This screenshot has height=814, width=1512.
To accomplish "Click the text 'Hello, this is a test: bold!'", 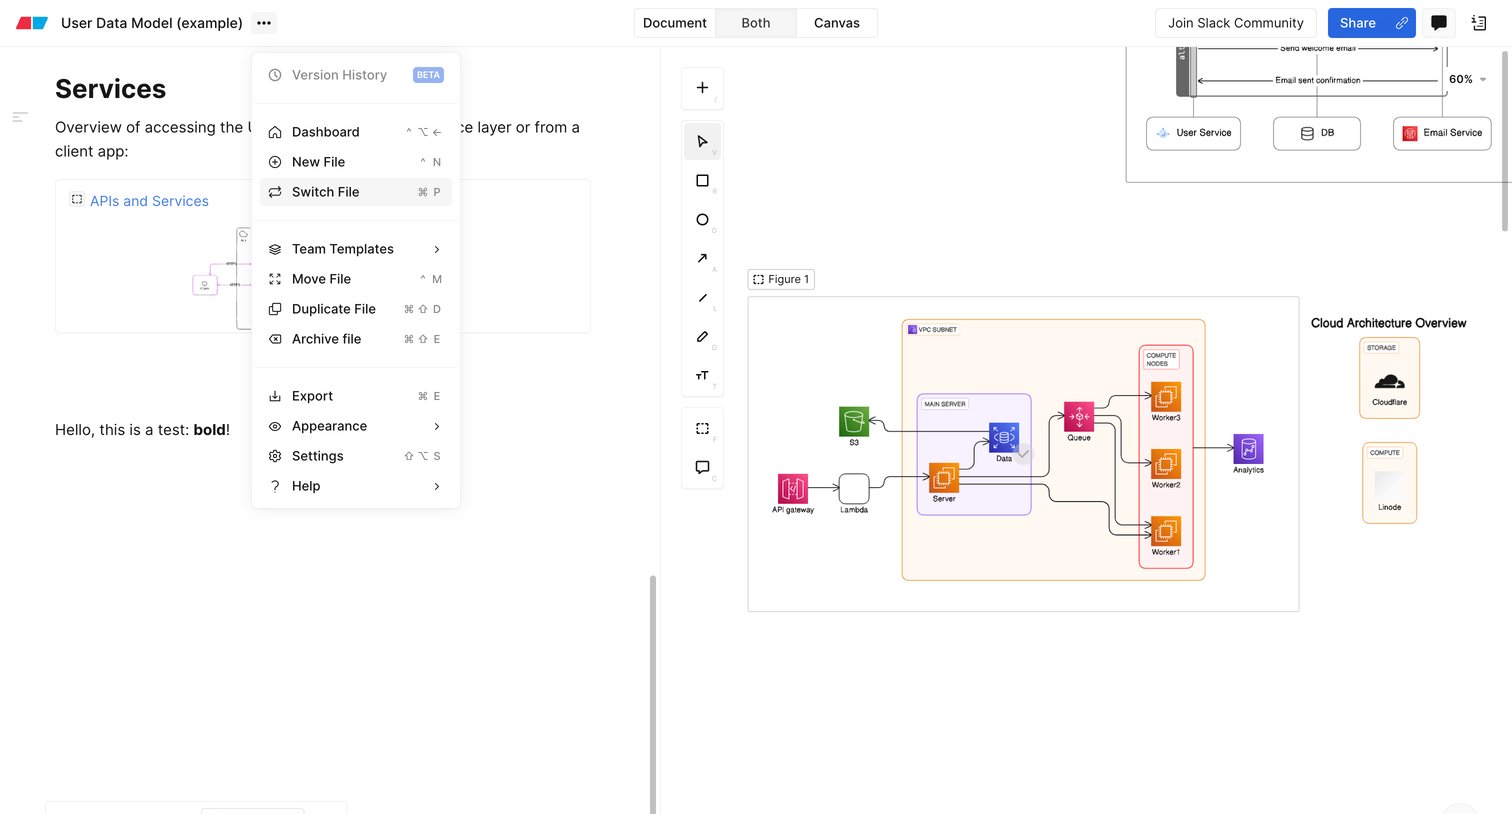I will [142, 430].
